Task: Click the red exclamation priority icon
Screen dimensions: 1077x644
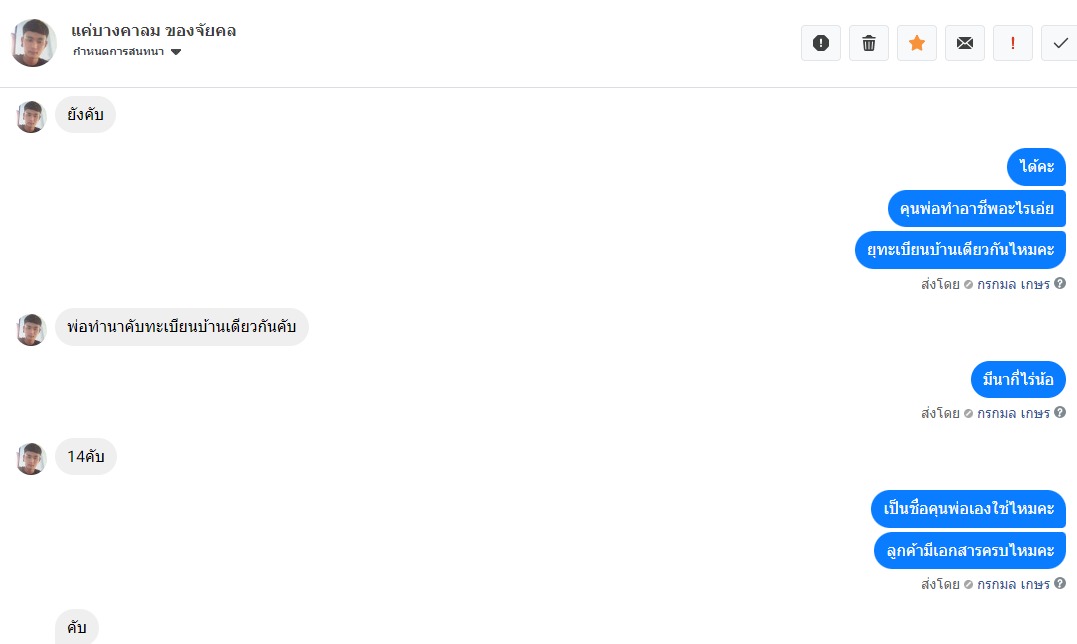Action: point(1013,43)
